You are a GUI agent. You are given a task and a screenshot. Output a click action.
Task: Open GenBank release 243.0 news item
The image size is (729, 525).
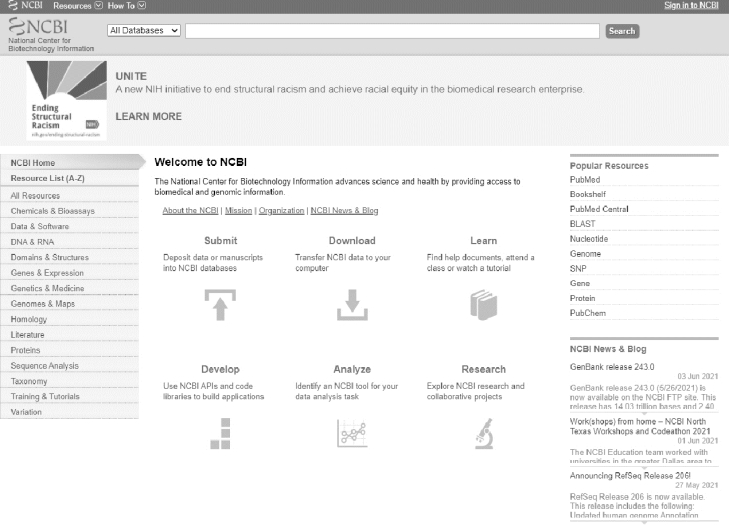(x=612, y=367)
